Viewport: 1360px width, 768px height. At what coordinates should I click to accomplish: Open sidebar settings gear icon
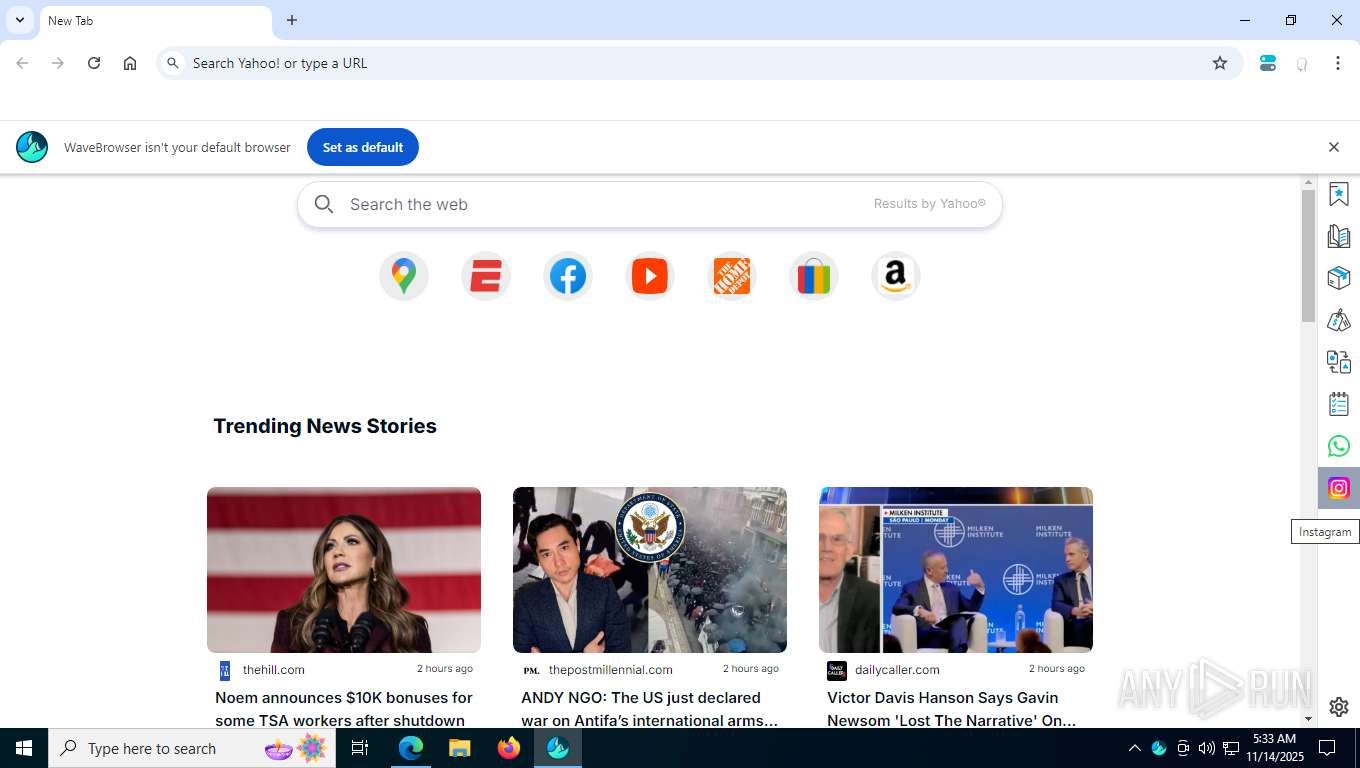1339,707
